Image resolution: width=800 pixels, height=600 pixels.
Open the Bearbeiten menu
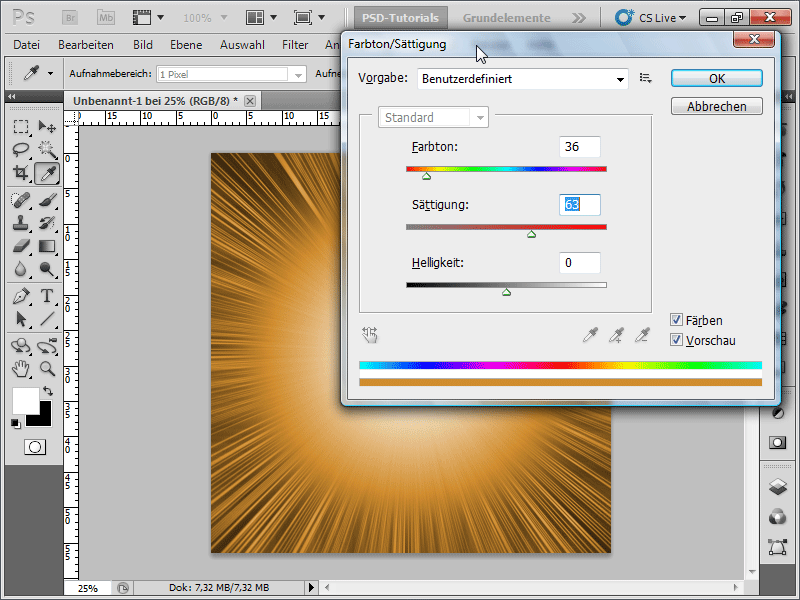click(86, 45)
